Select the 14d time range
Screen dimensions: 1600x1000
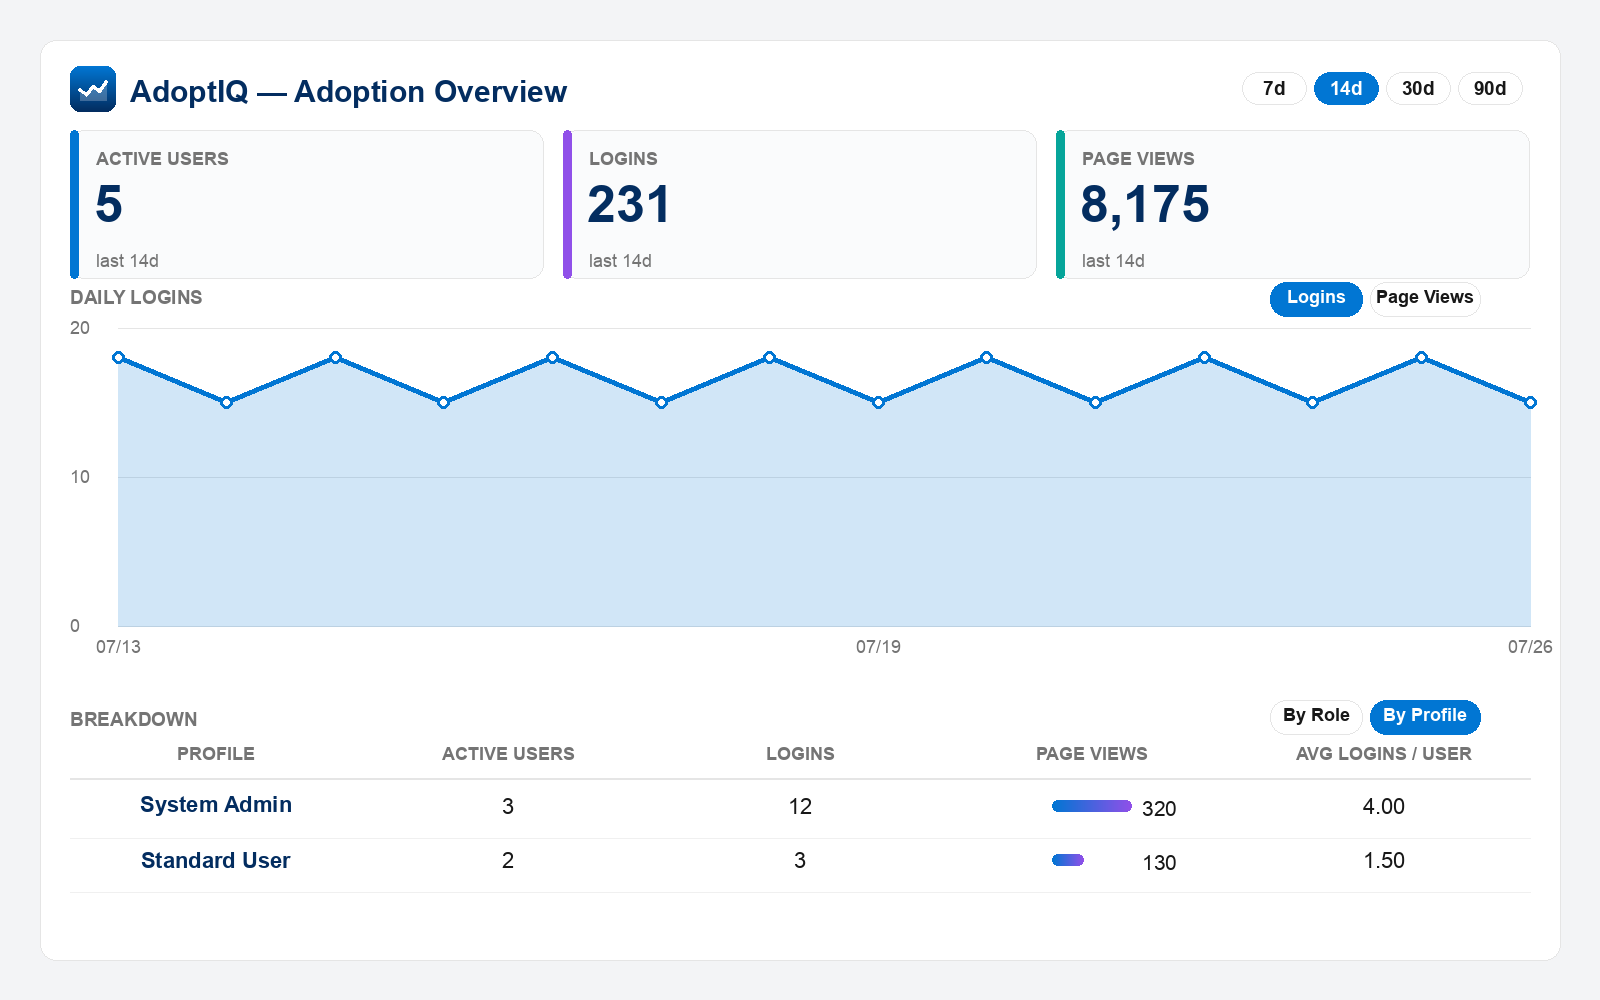click(x=1346, y=89)
